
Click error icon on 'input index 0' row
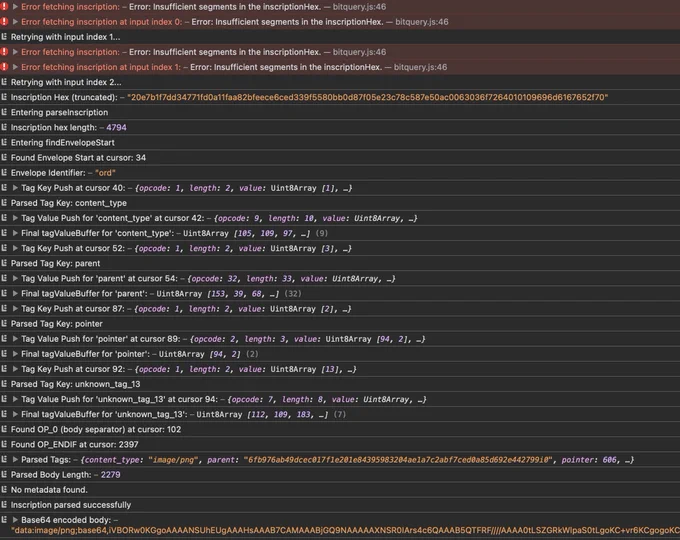(4, 21)
